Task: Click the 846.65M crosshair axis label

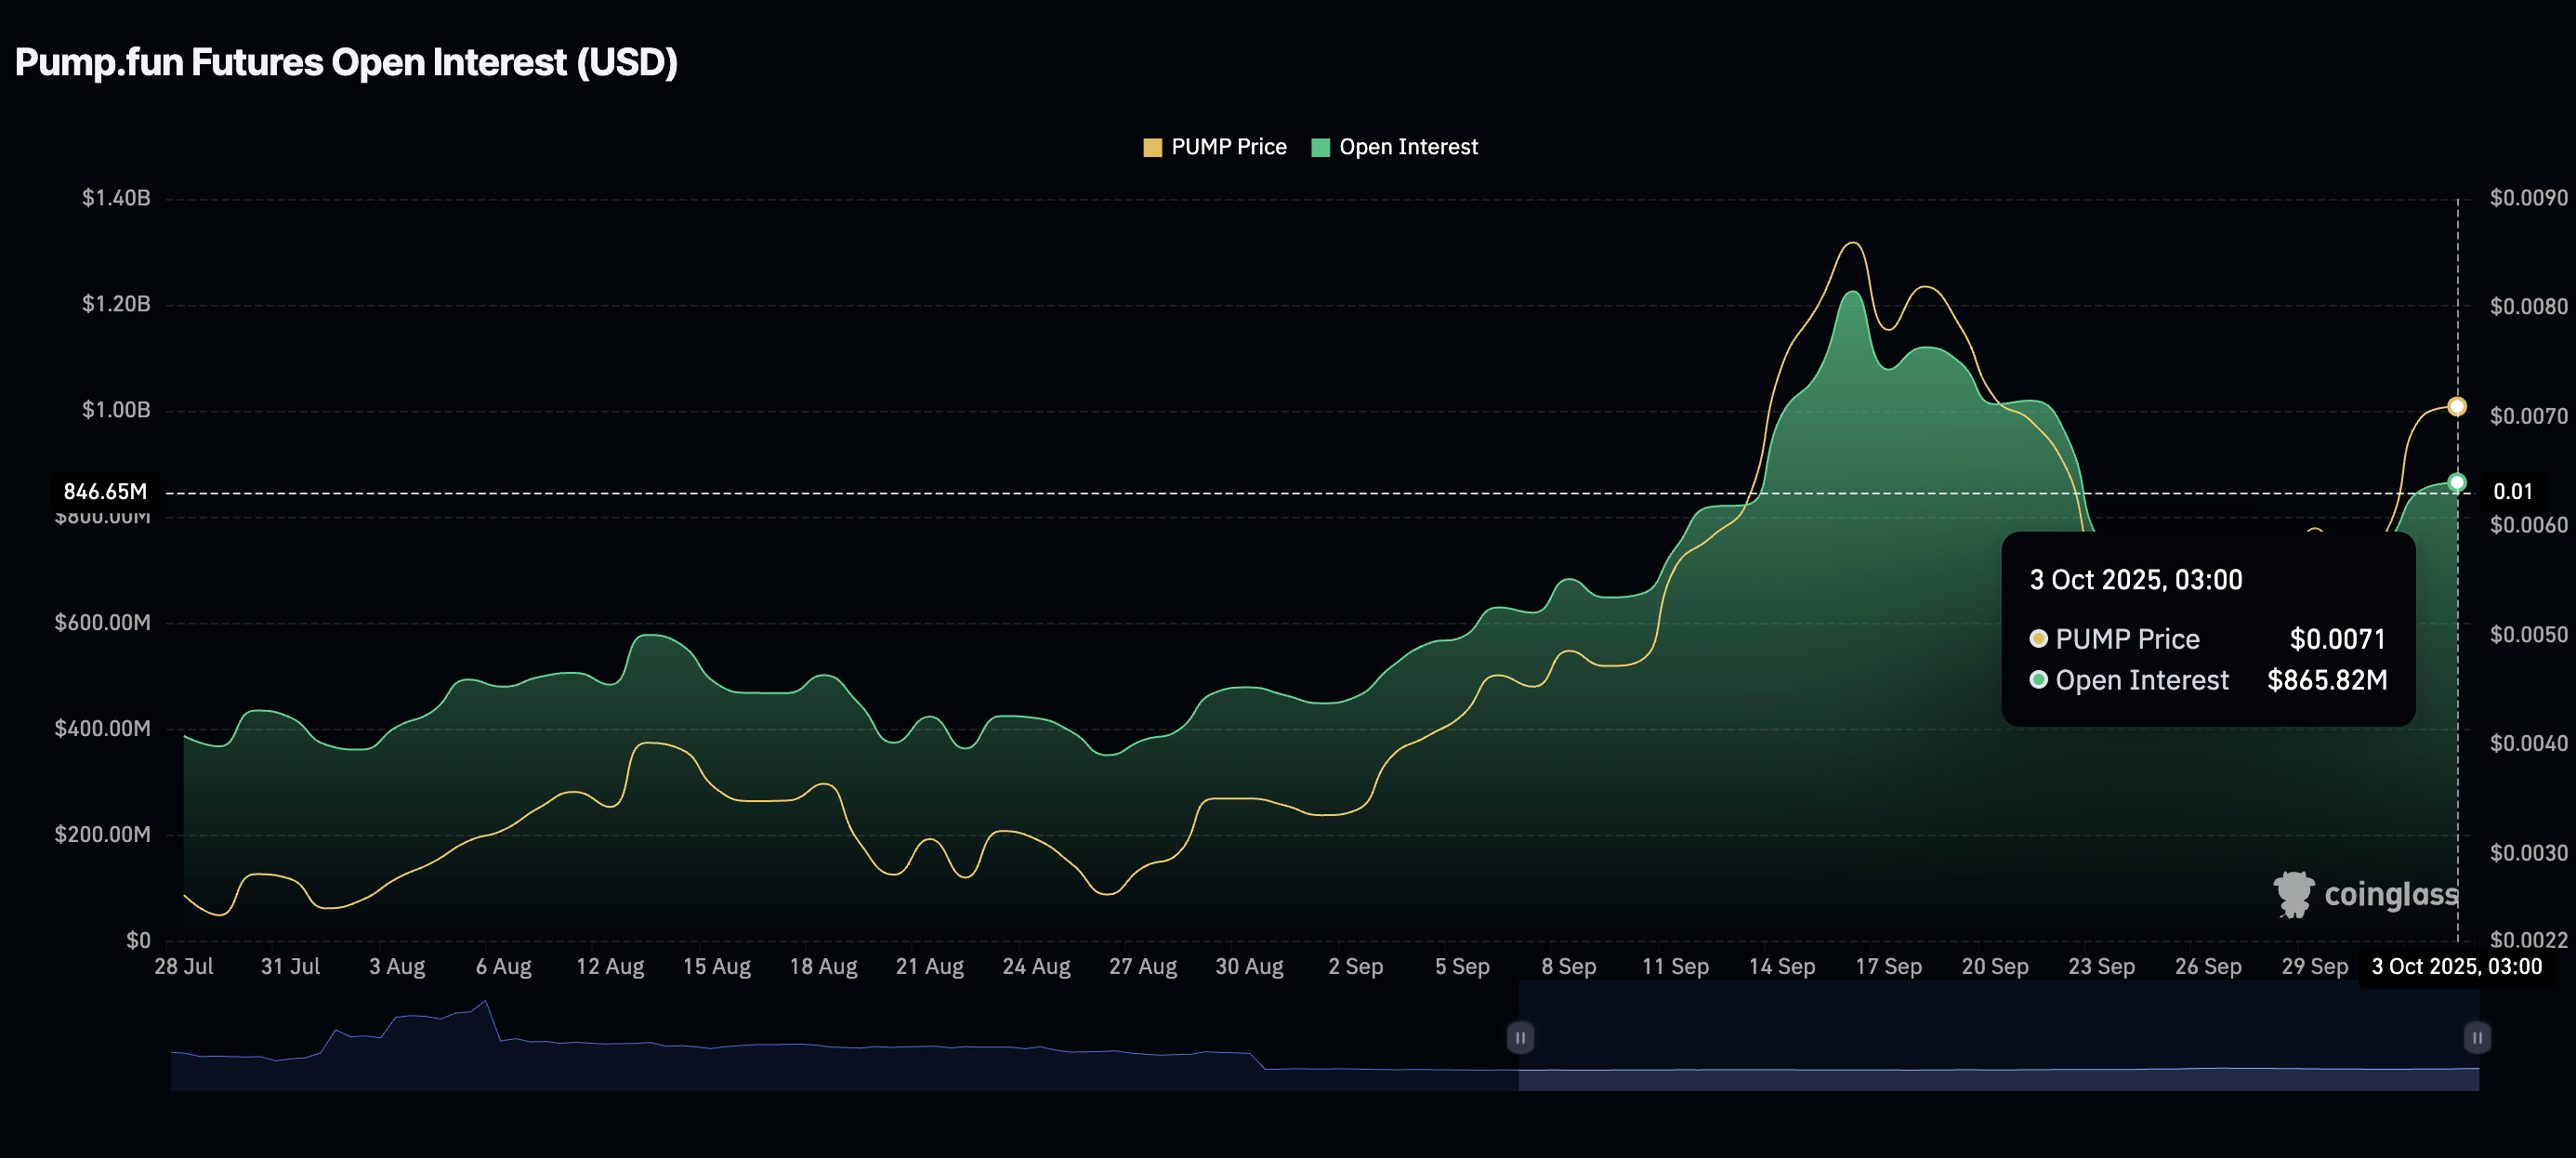Action: coord(105,491)
